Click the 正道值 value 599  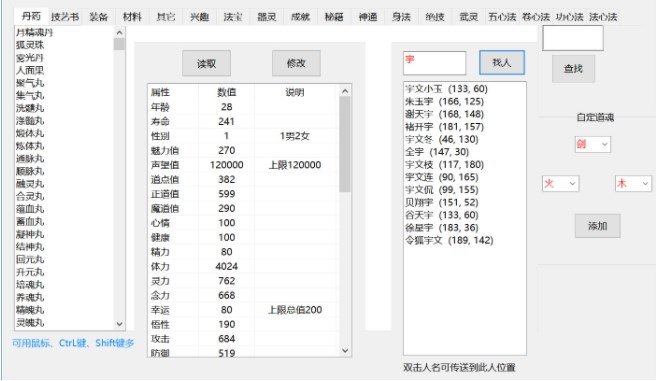pos(226,194)
